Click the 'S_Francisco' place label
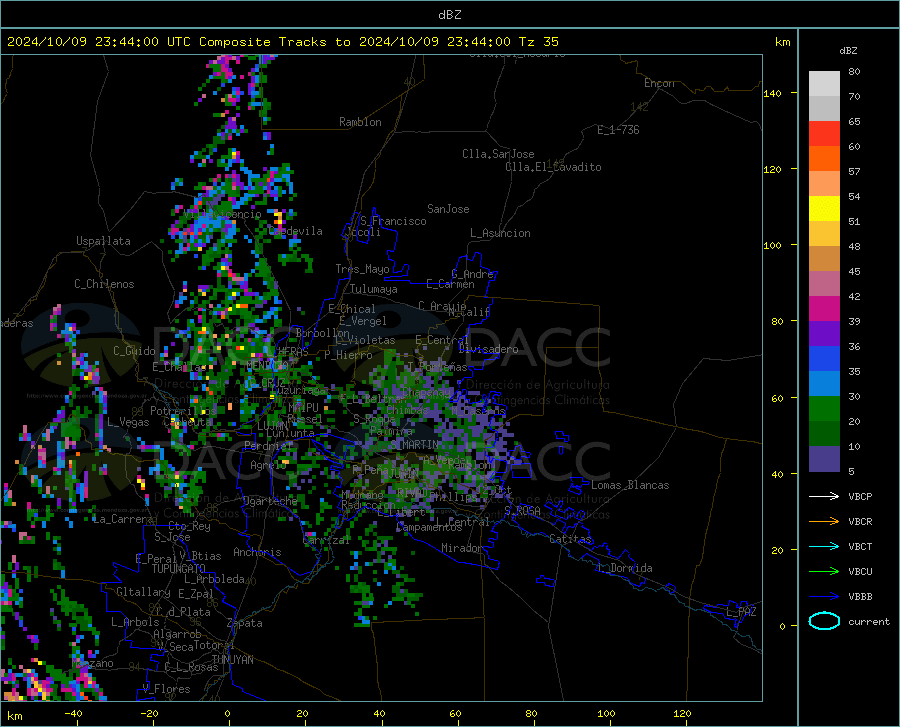This screenshot has width=900, height=727. pos(393,221)
